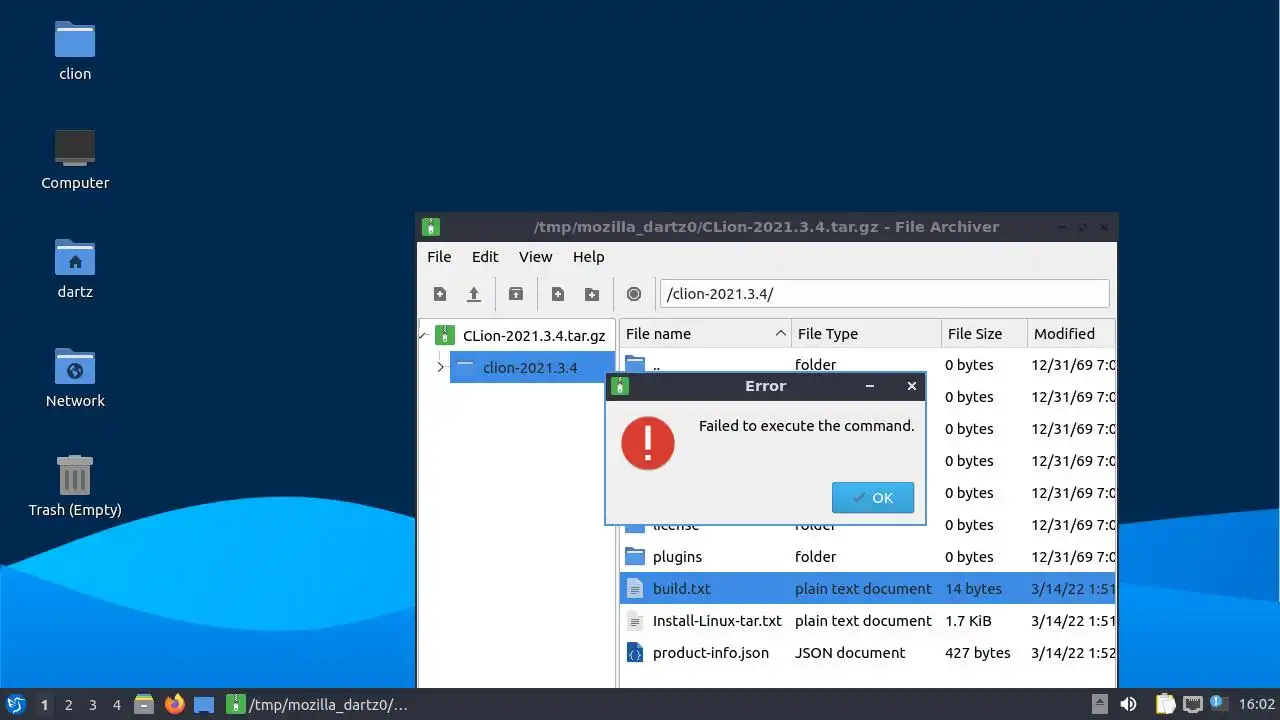1280x720 pixels.
Task: Click the Extract archive toolbar icon
Action: pyautogui.click(x=516, y=294)
